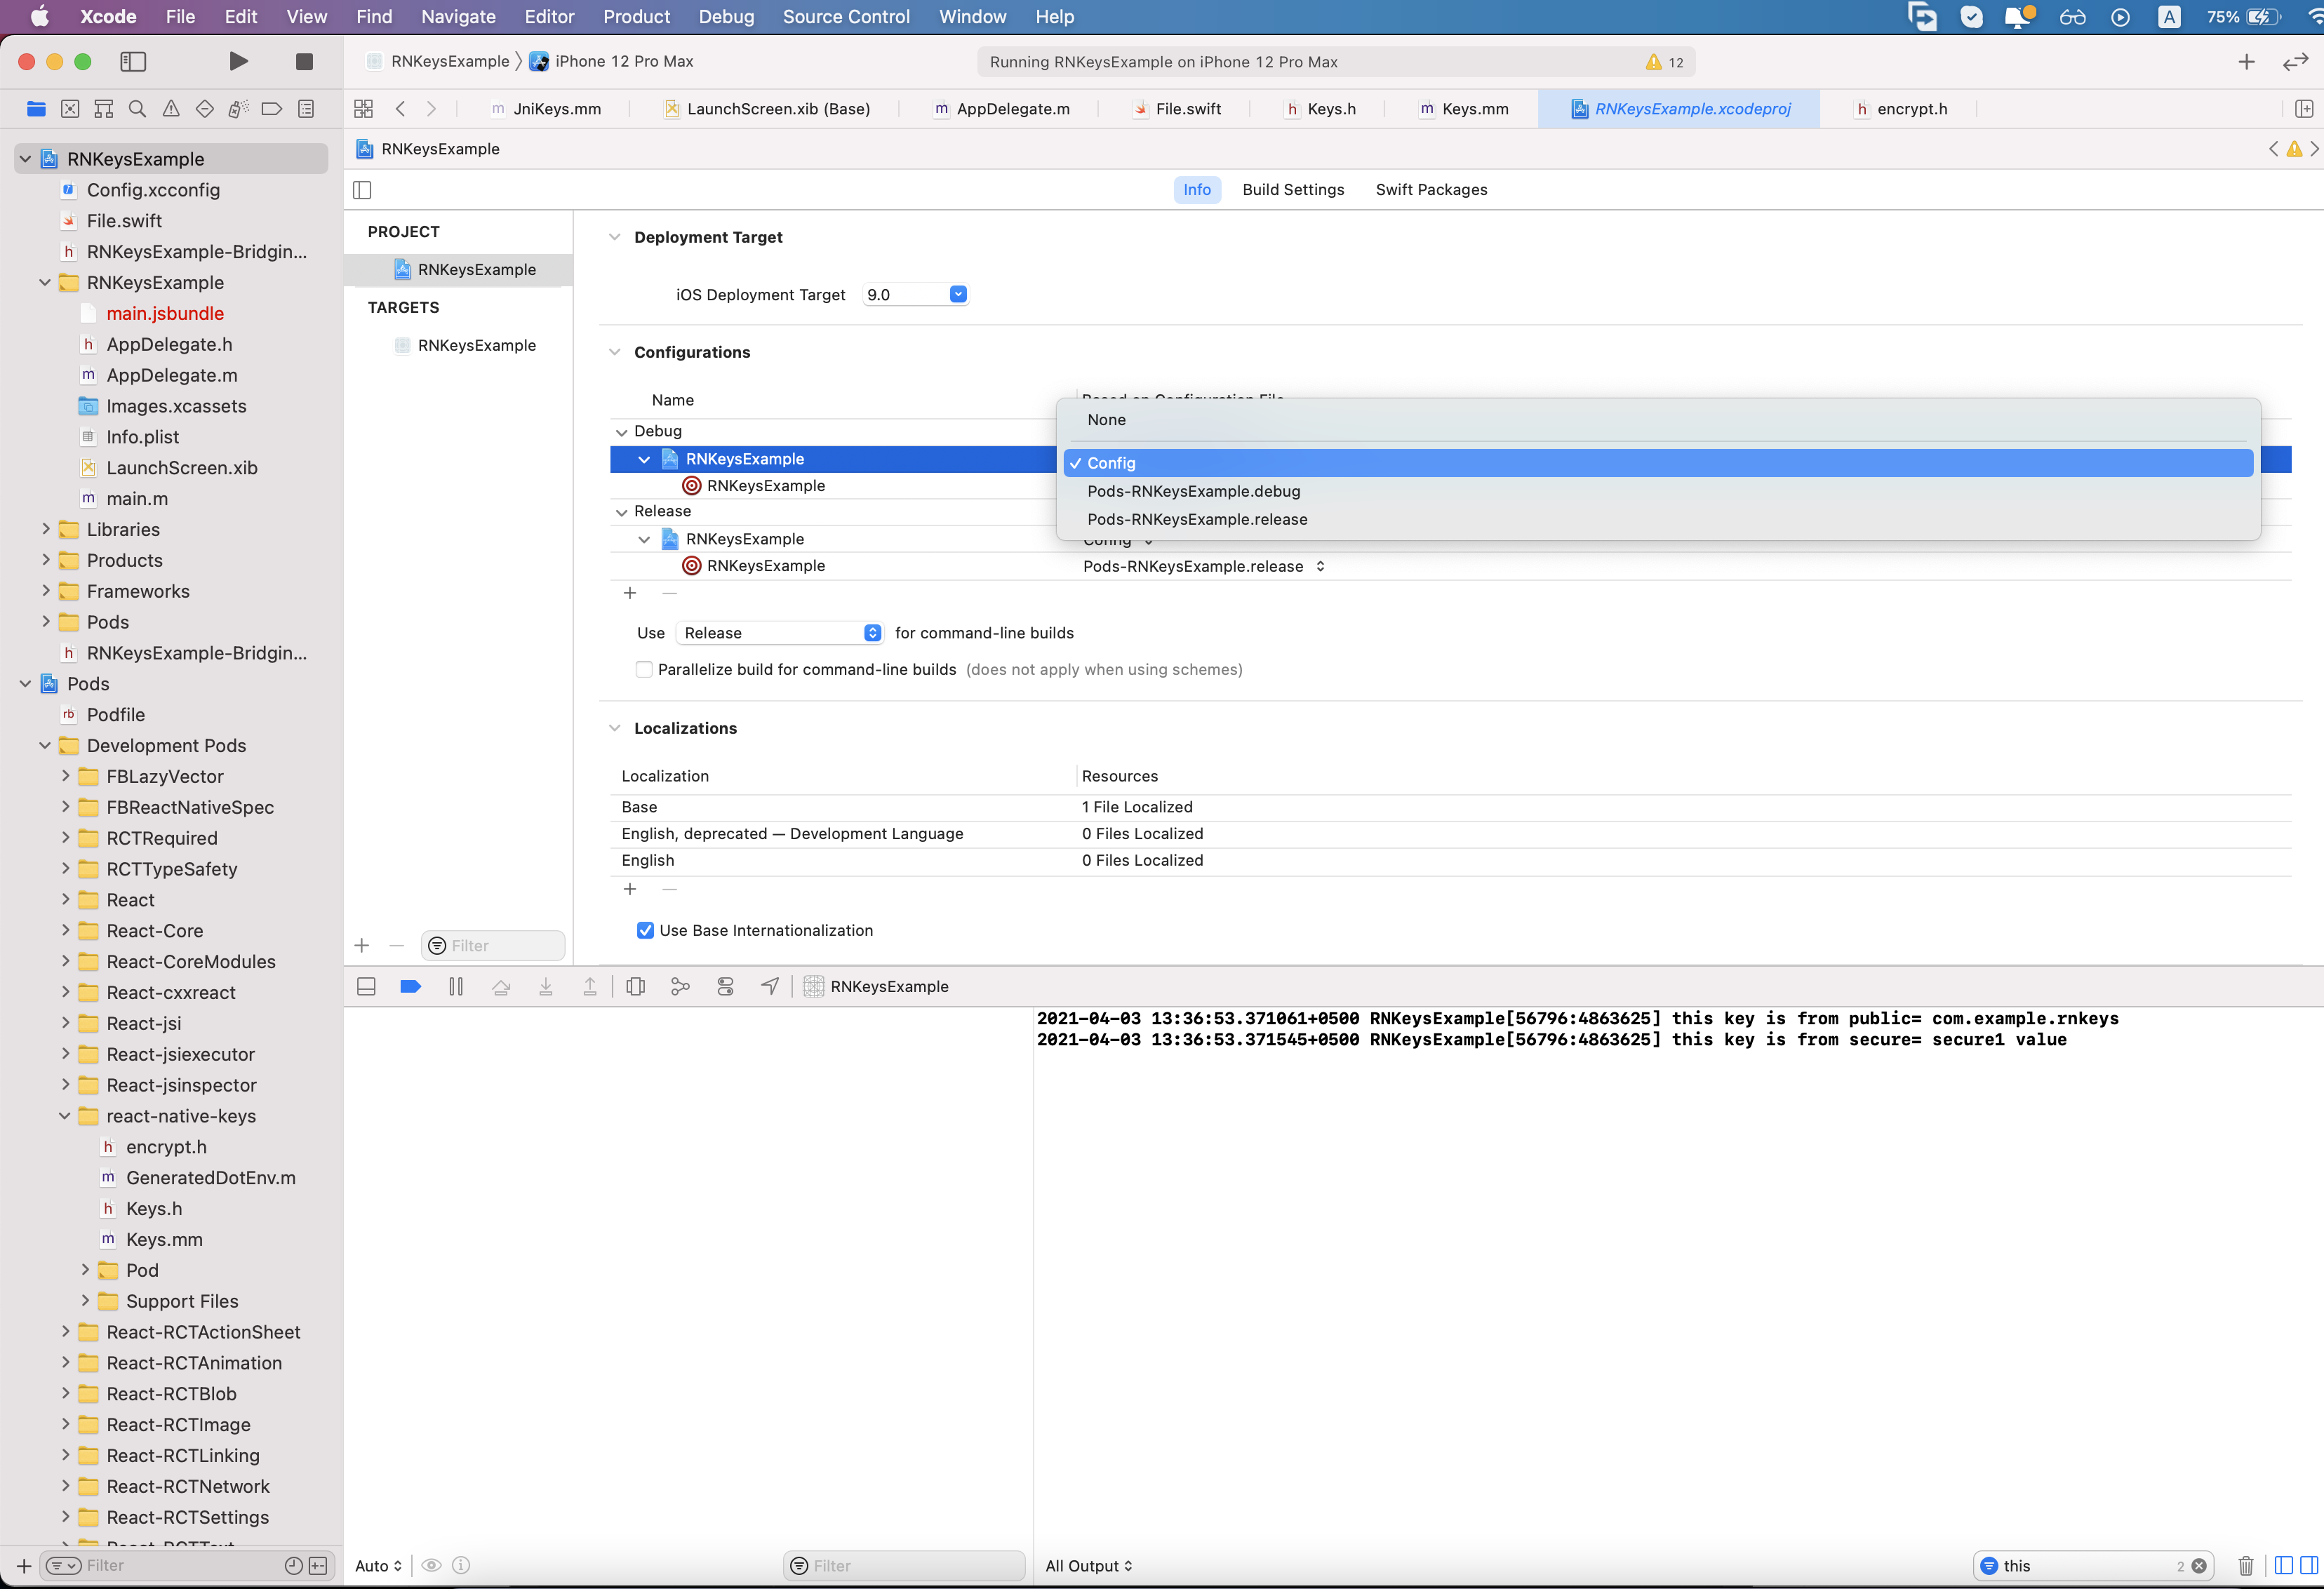Screen dimensions: 2324x1589
Task: Uncheck Use Base Internationalization
Action: [x=645, y=930]
